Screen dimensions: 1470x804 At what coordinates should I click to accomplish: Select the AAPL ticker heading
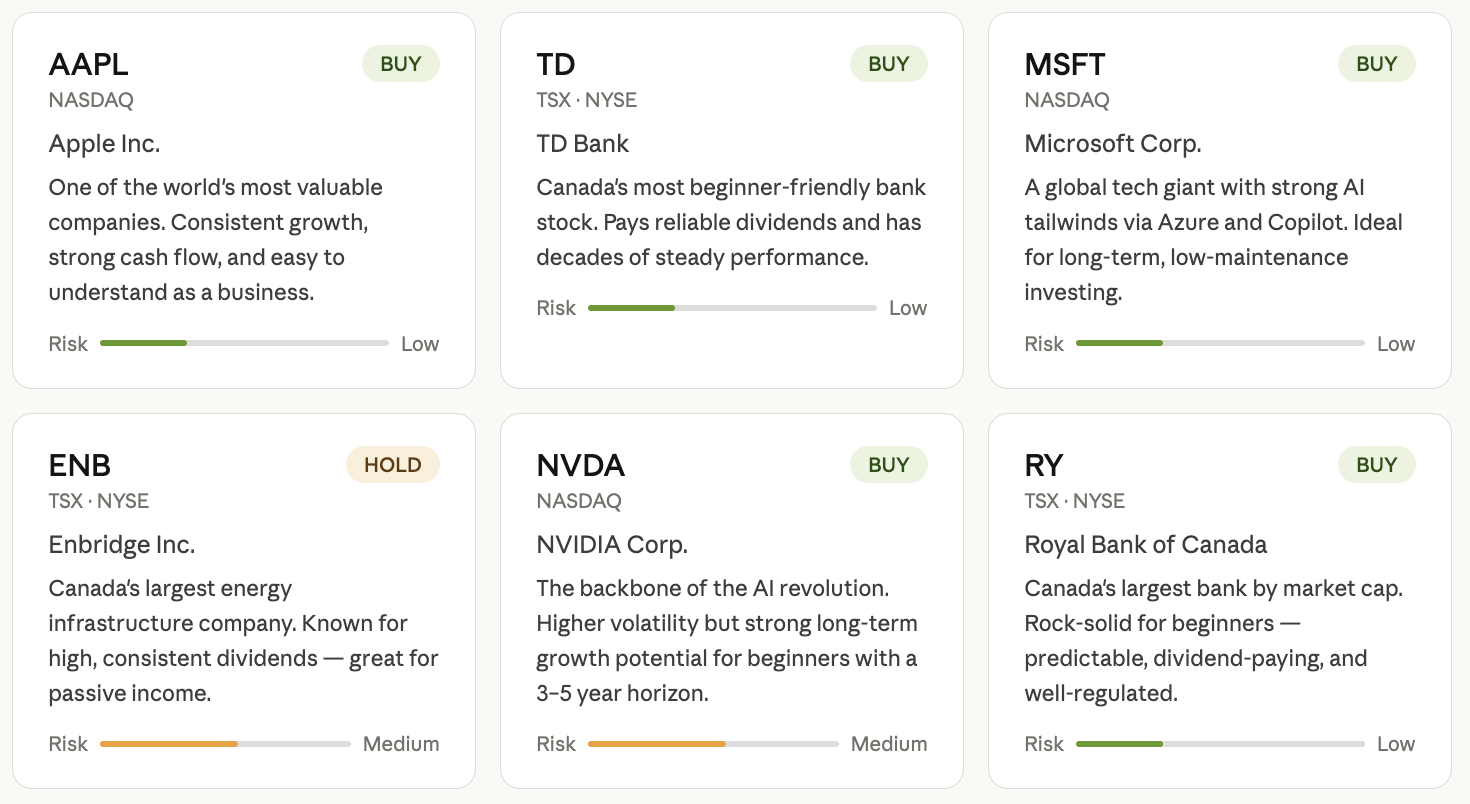click(x=89, y=65)
